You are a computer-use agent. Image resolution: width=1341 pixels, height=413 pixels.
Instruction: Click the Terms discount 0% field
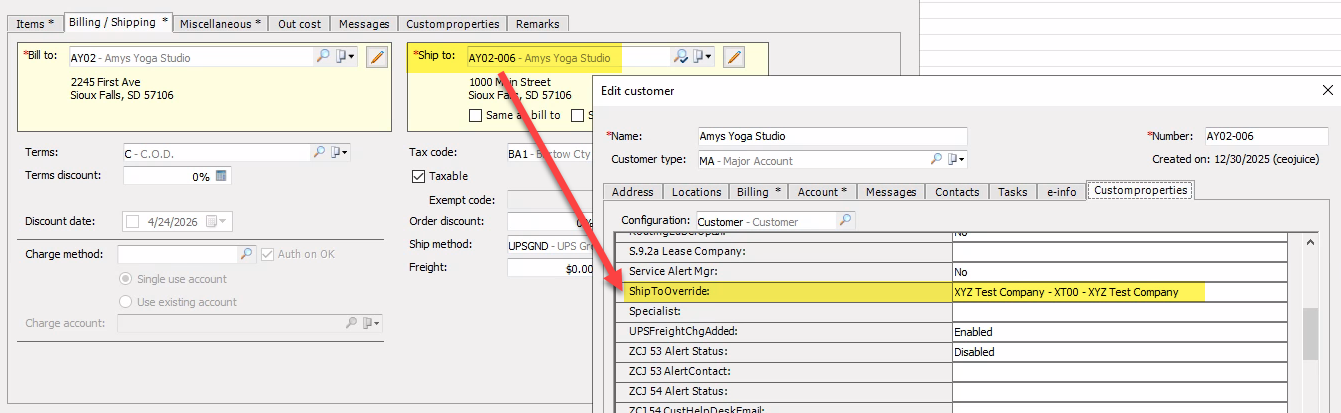167,176
